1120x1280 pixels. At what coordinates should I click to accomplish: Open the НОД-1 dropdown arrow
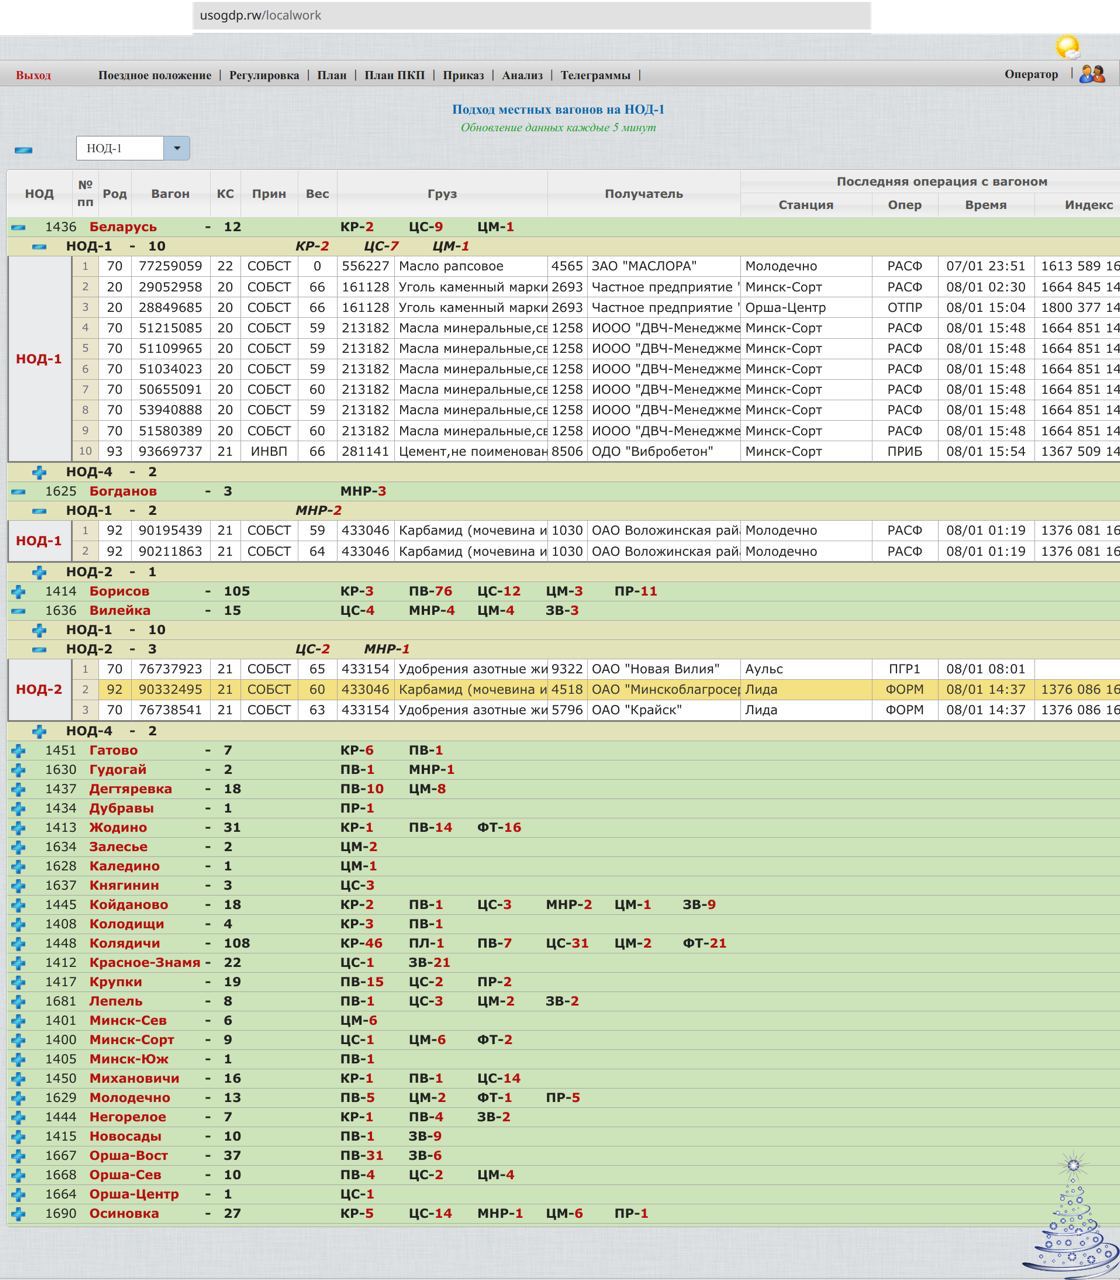click(x=177, y=148)
